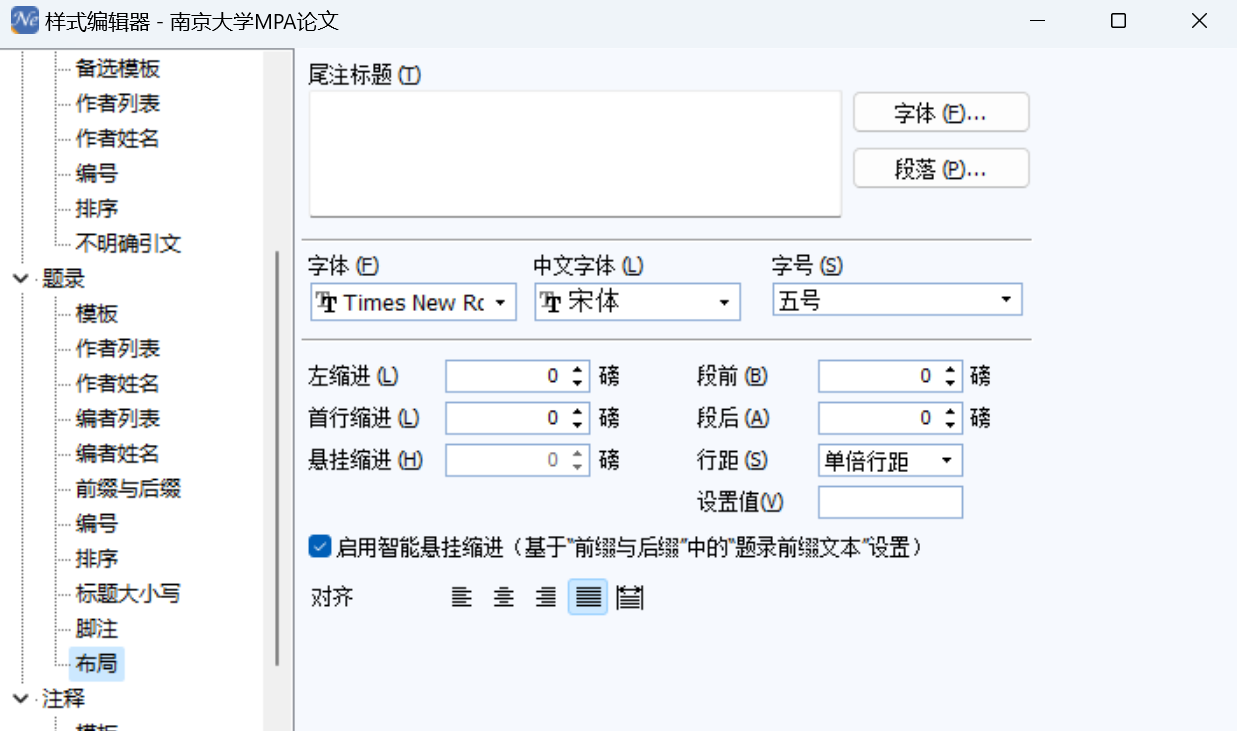Screen dimensions: 1237x731
Task: Choose right alignment icon
Action: click(546, 598)
